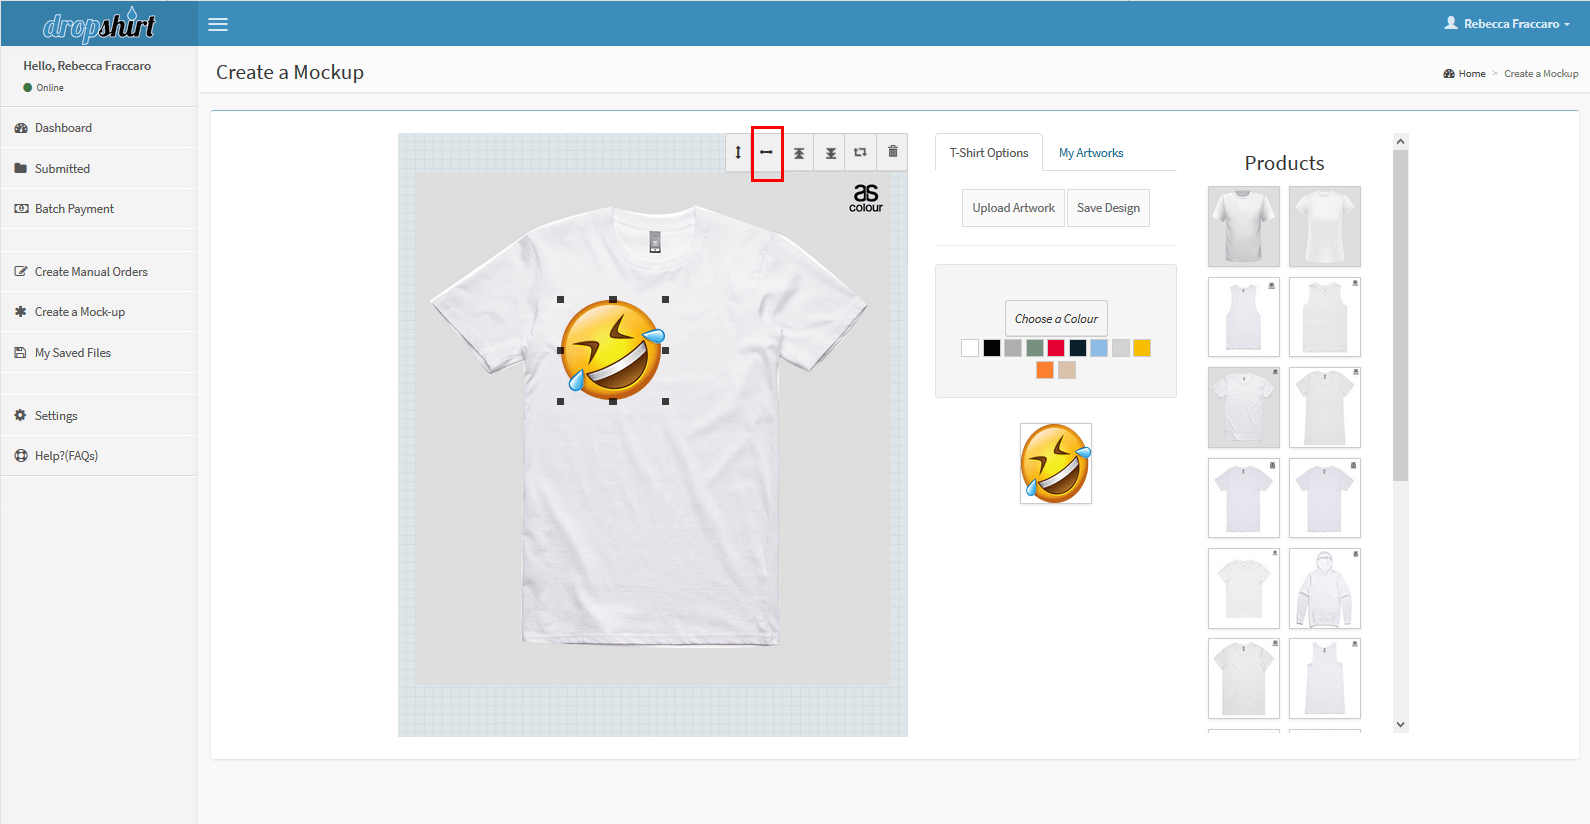Select the orange colour swatch
Screen dimensions: 1590x824
point(1045,370)
